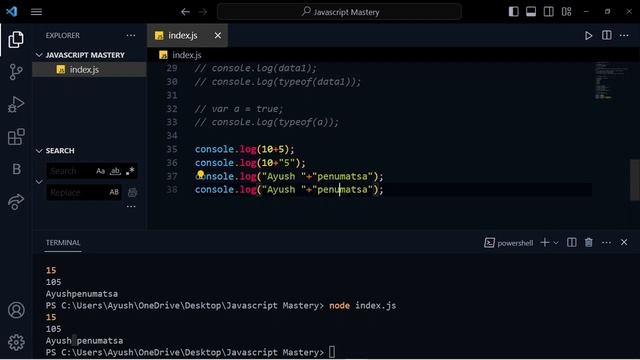Click the EXPLORER title header
This screenshot has height=360, width=640.
63,36
